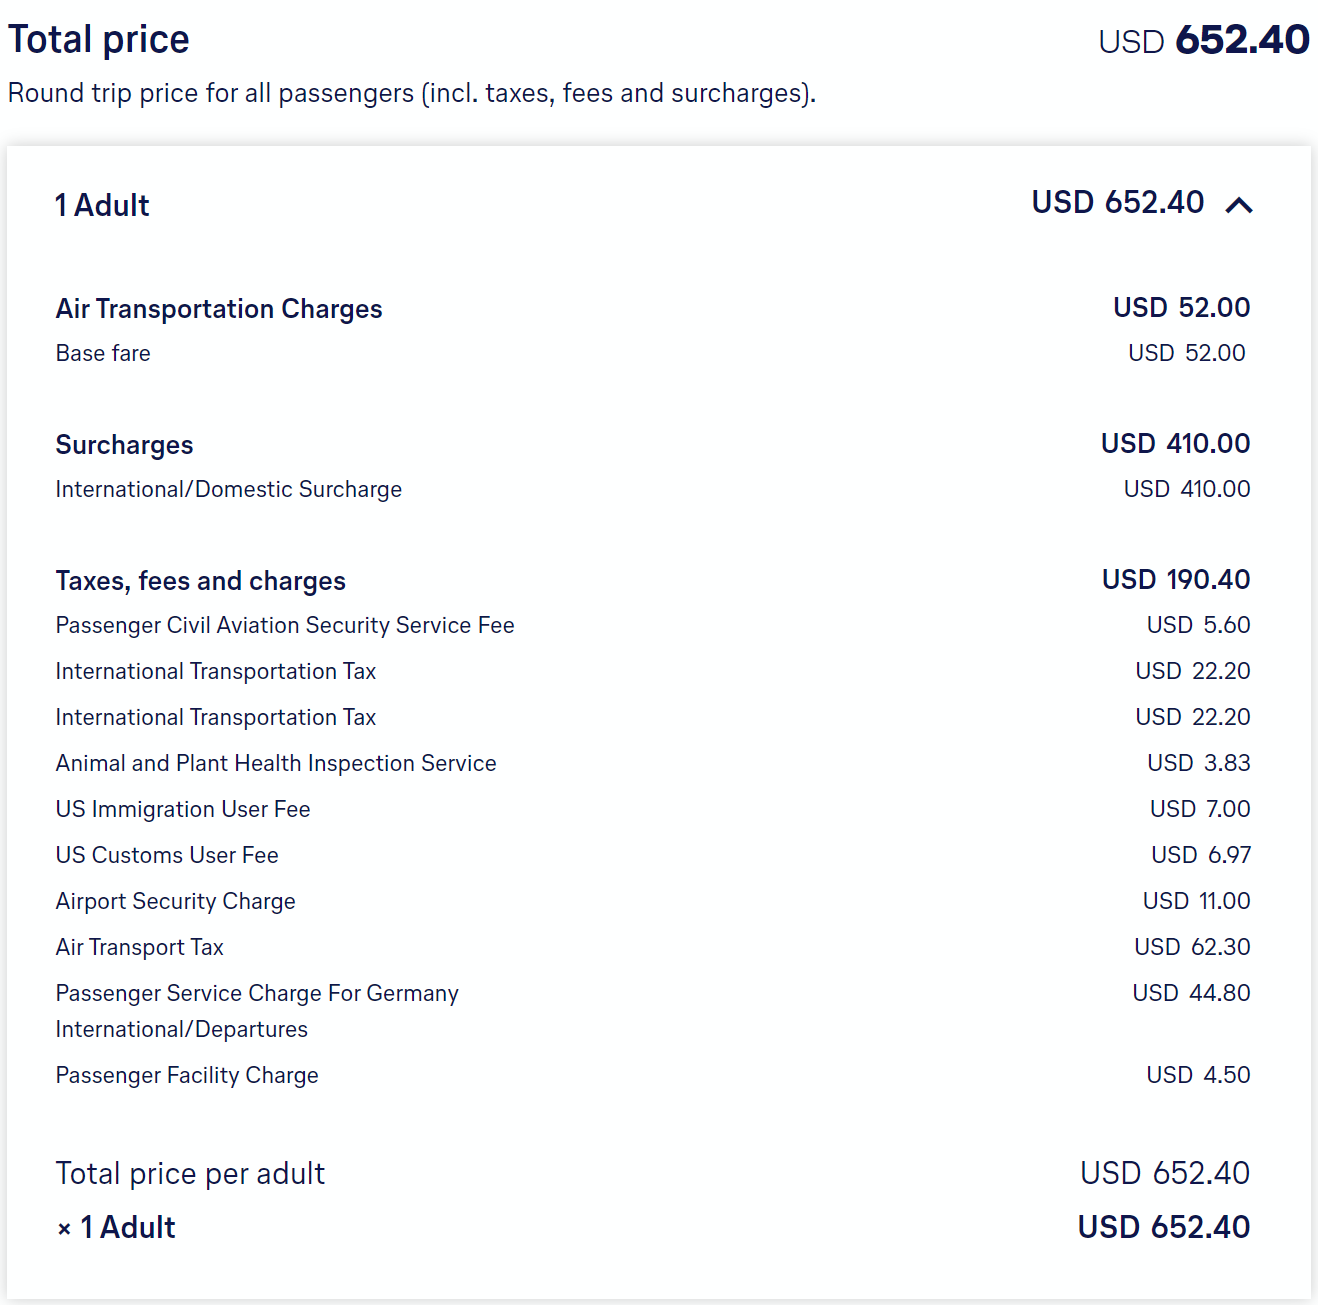Click the Base fare line item
The image size is (1318, 1305).
103,353
